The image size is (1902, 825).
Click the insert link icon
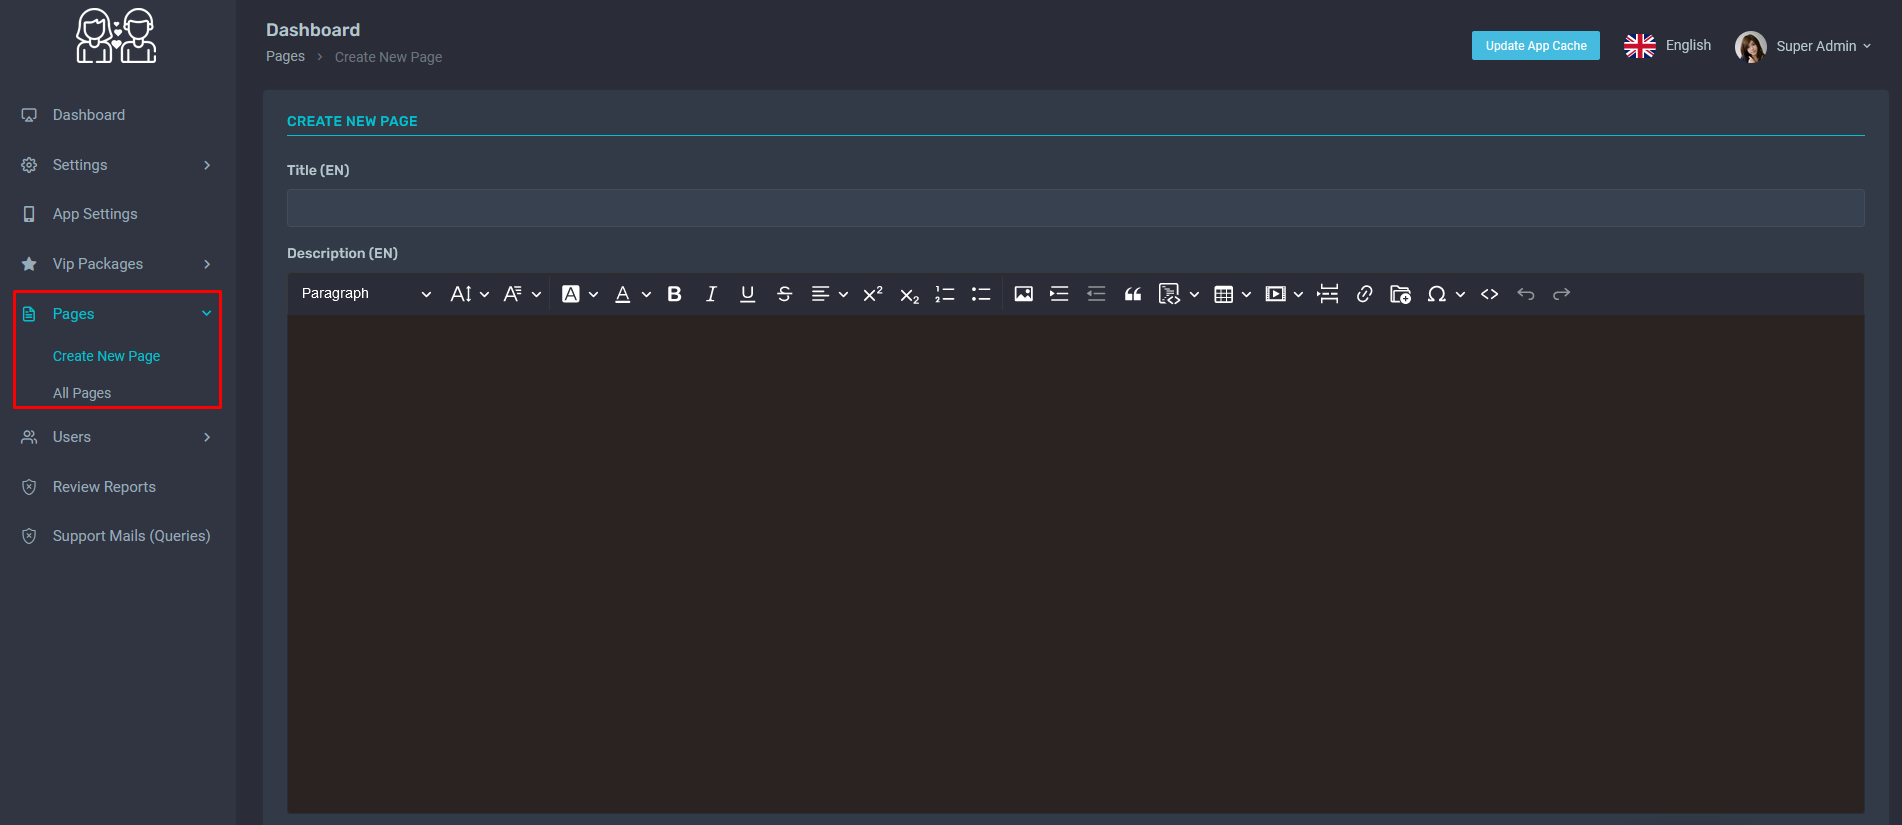click(1364, 294)
